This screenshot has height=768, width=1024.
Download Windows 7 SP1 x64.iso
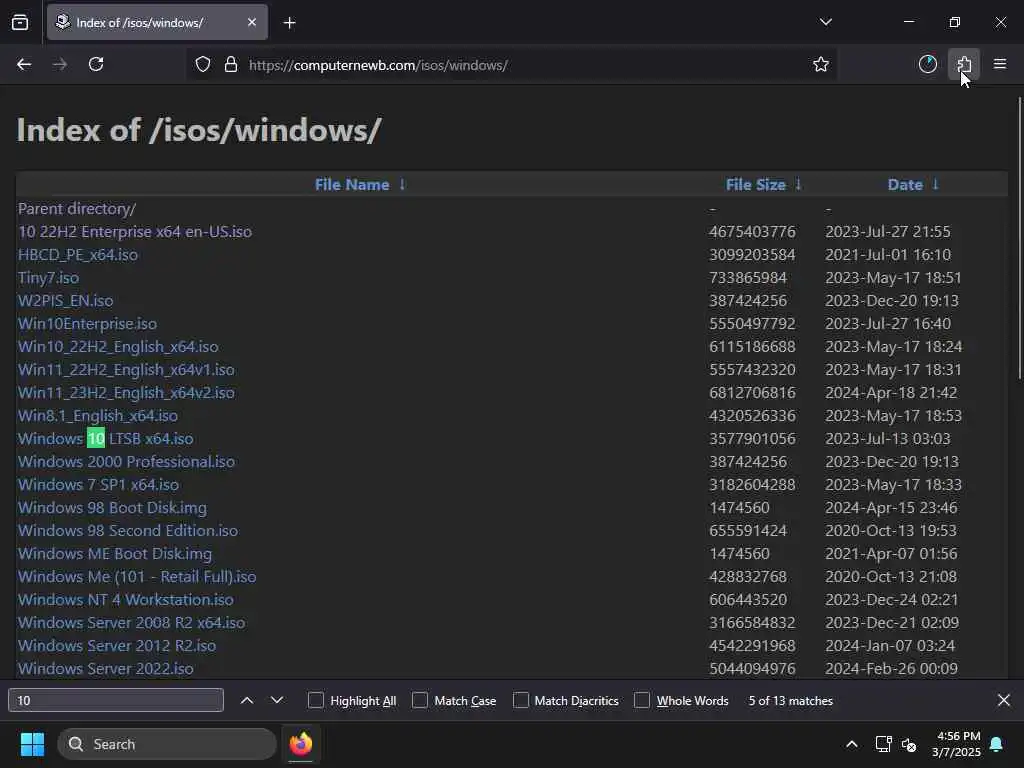pyautogui.click(x=98, y=484)
